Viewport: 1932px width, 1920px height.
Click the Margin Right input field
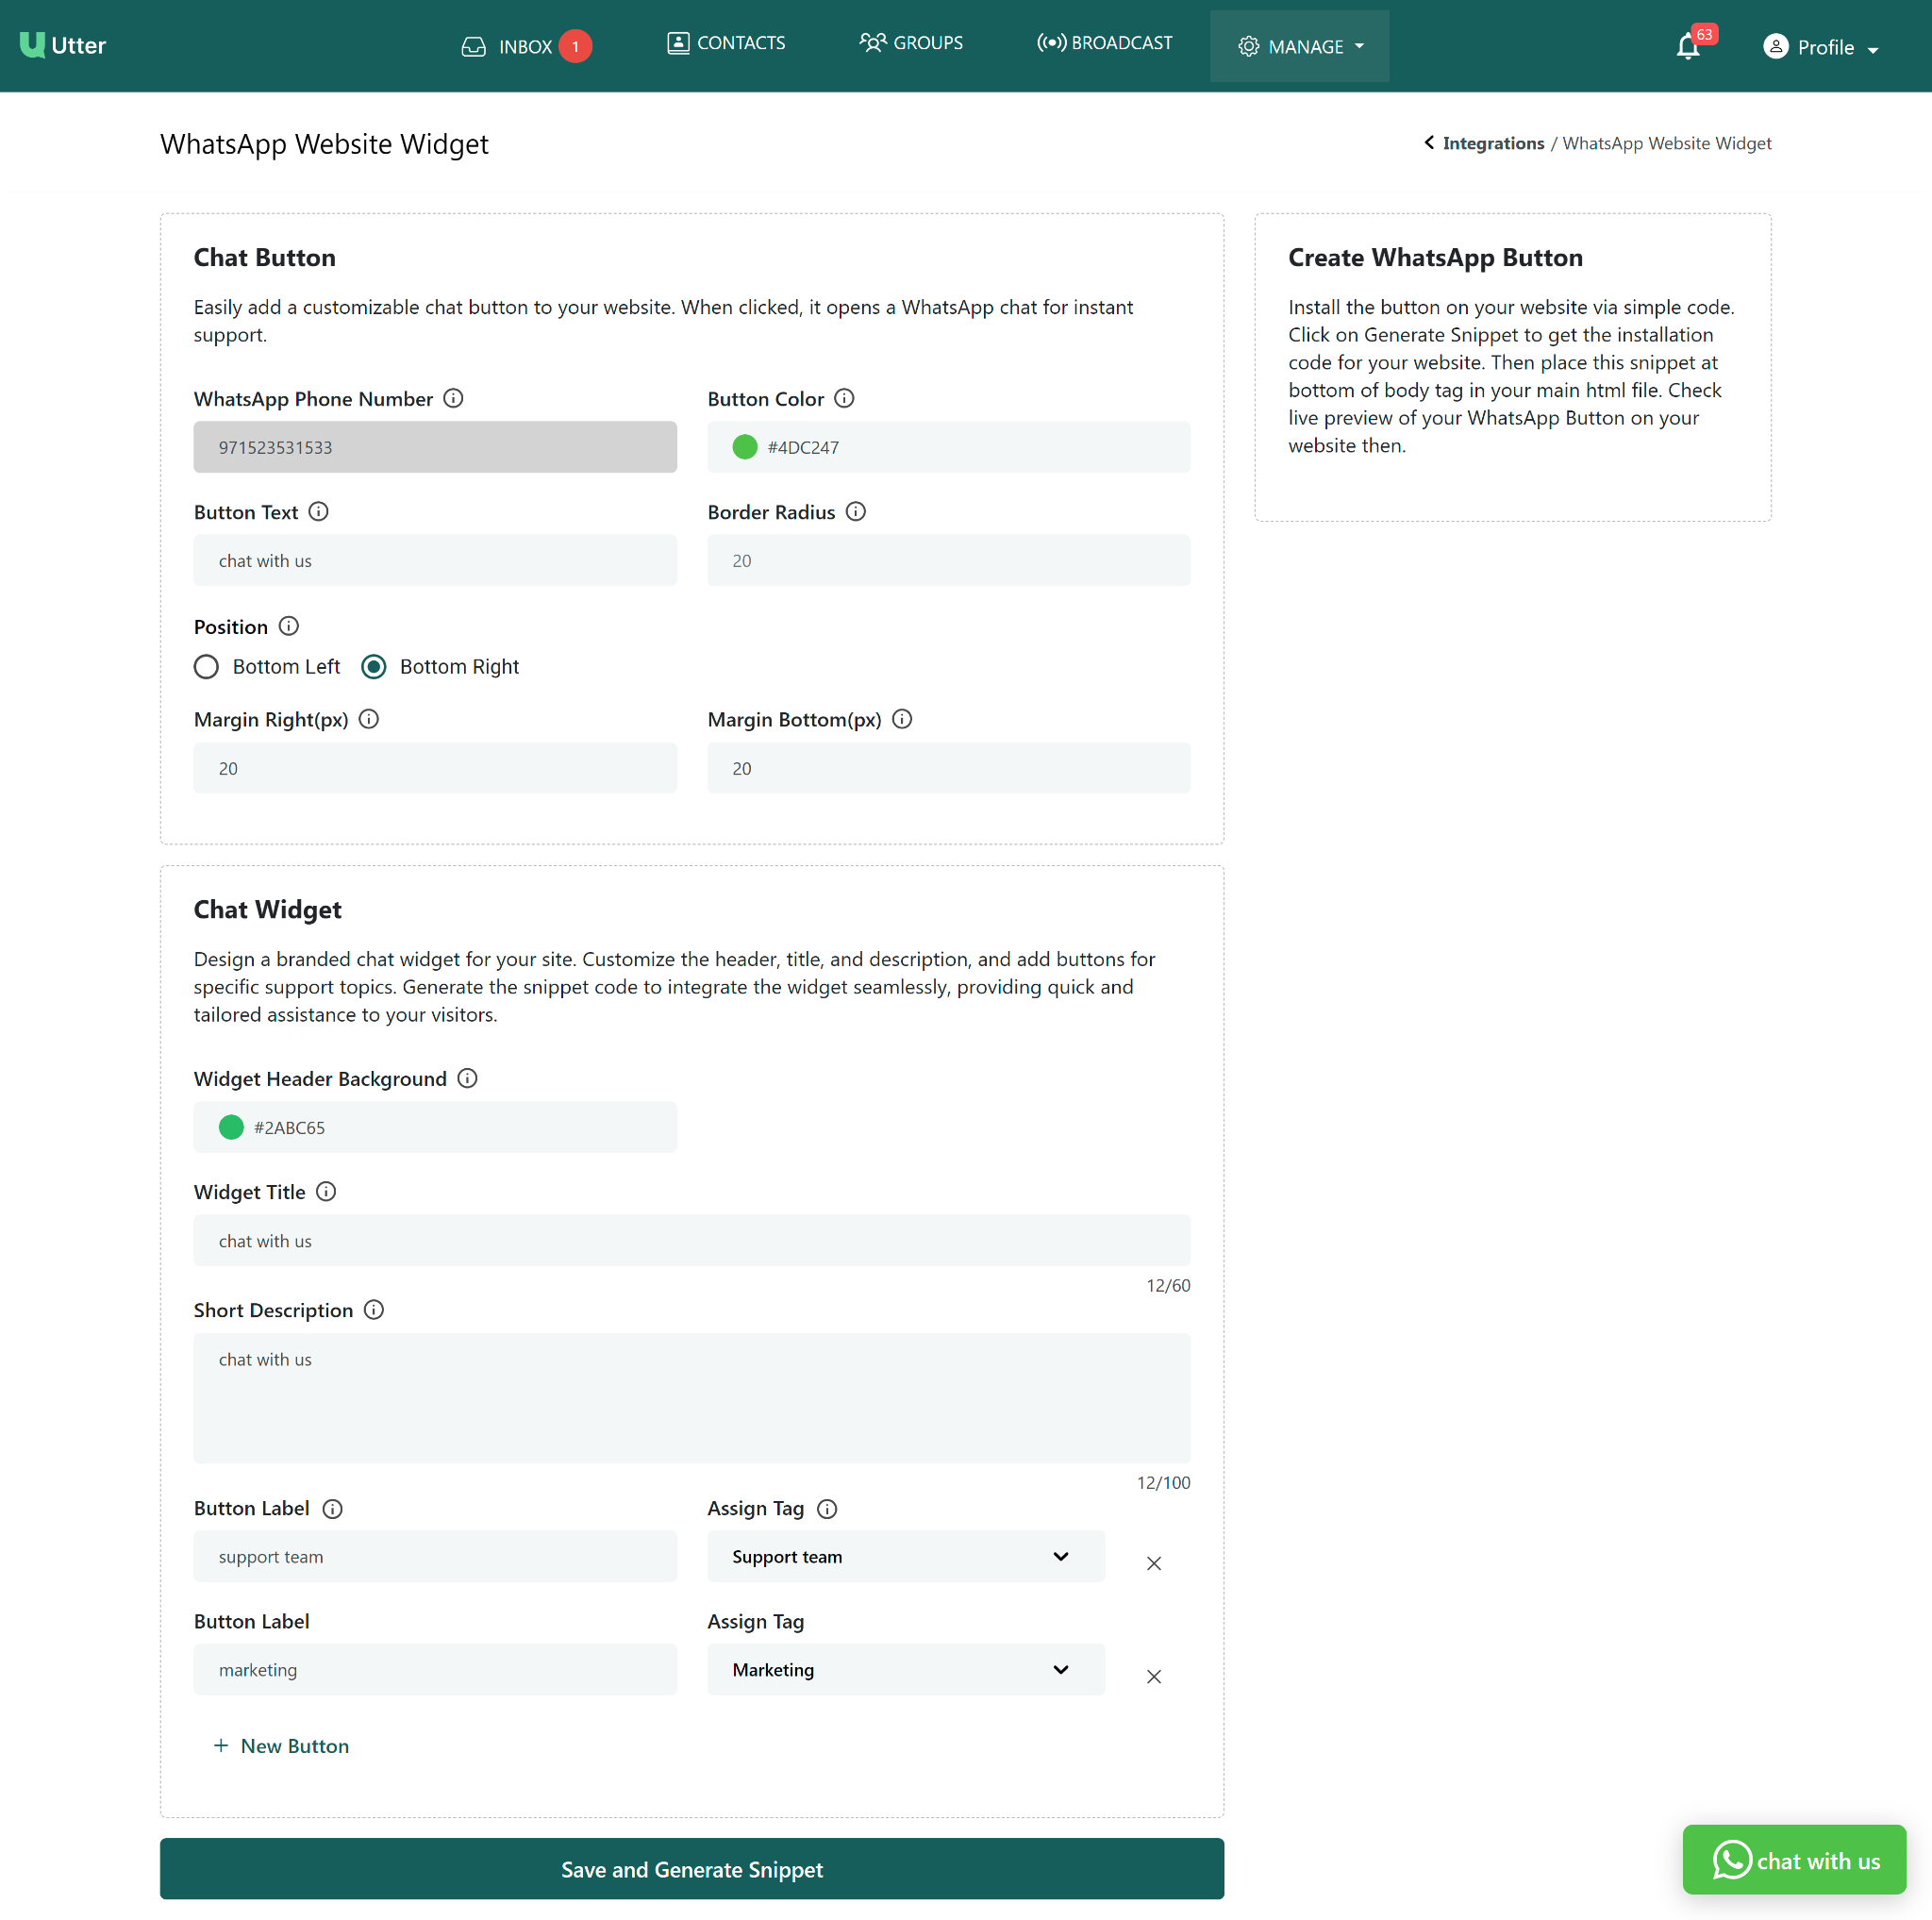click(435, 768)
